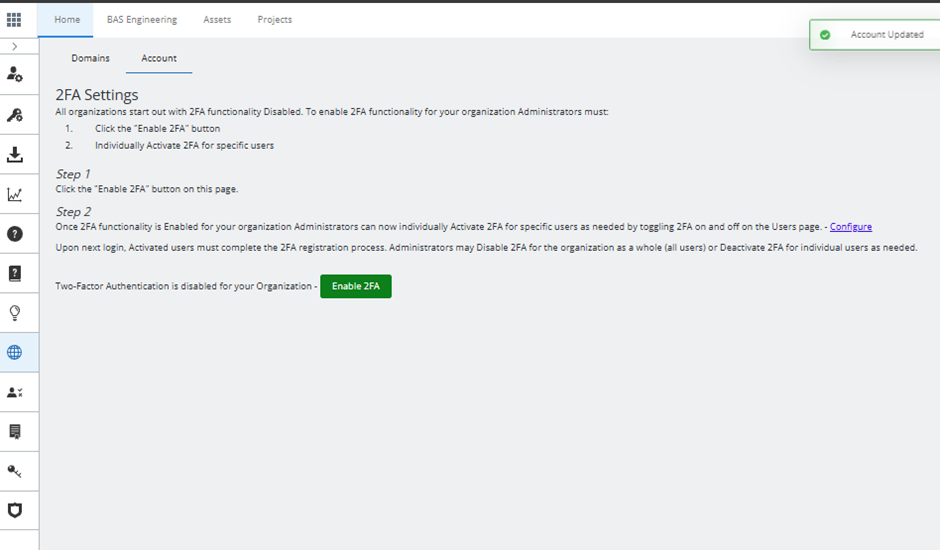940x550 pixels.
Task: Open the help book sidebar icon
Action: (x=15, y=273)
